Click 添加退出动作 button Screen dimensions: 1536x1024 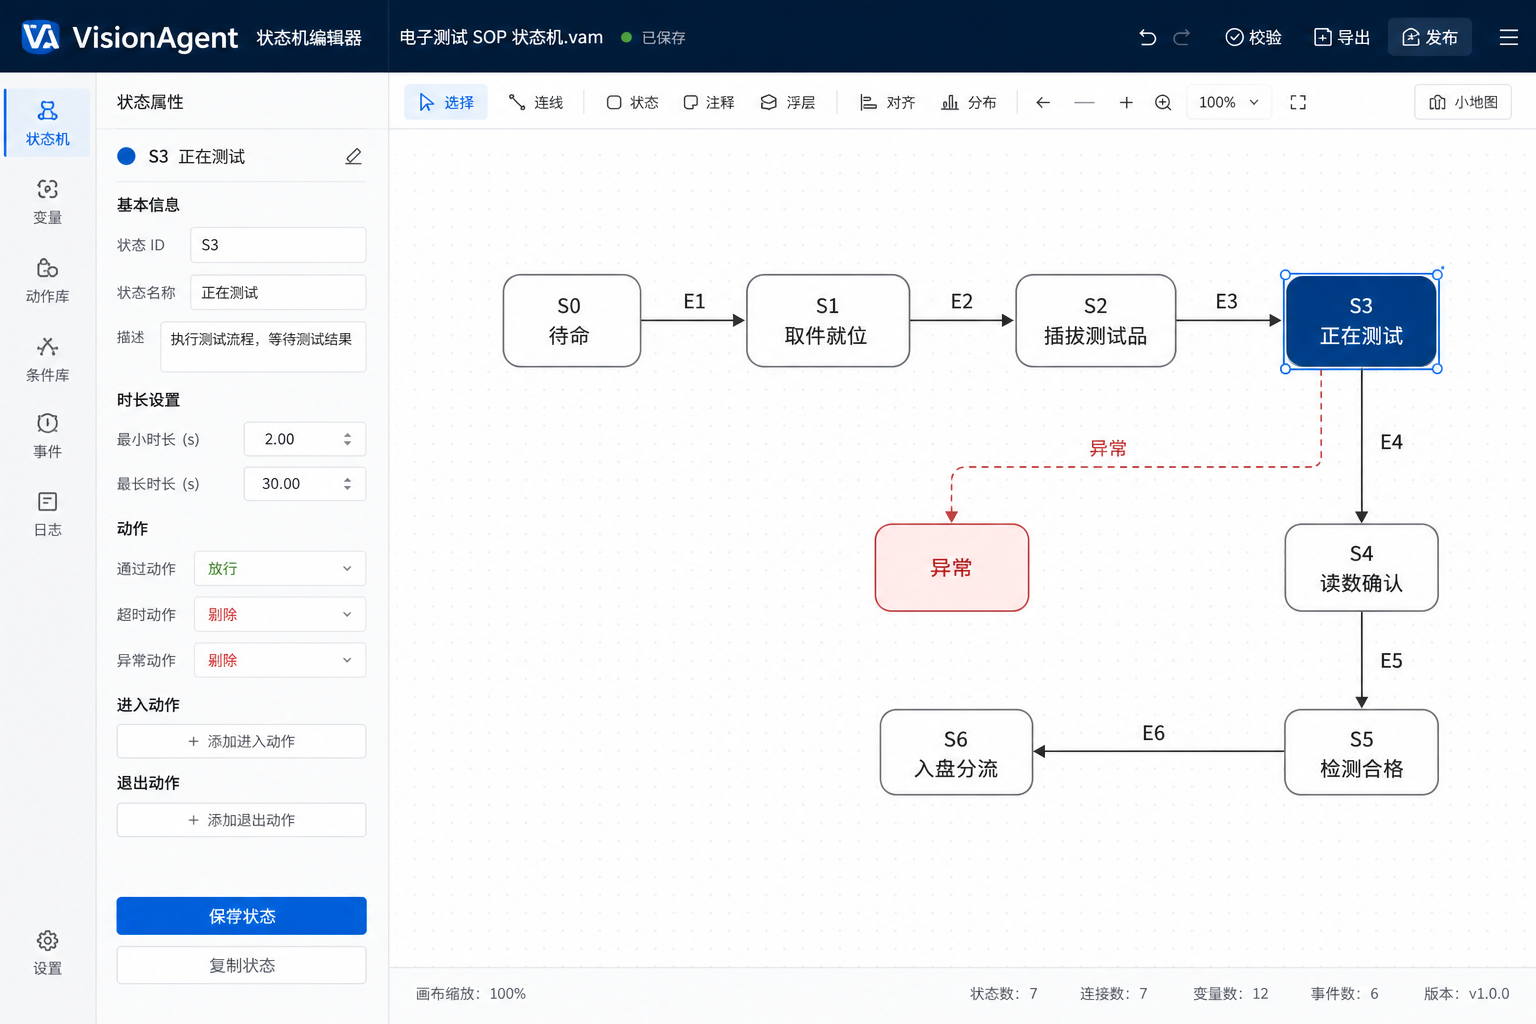click(x=242, y=820)
